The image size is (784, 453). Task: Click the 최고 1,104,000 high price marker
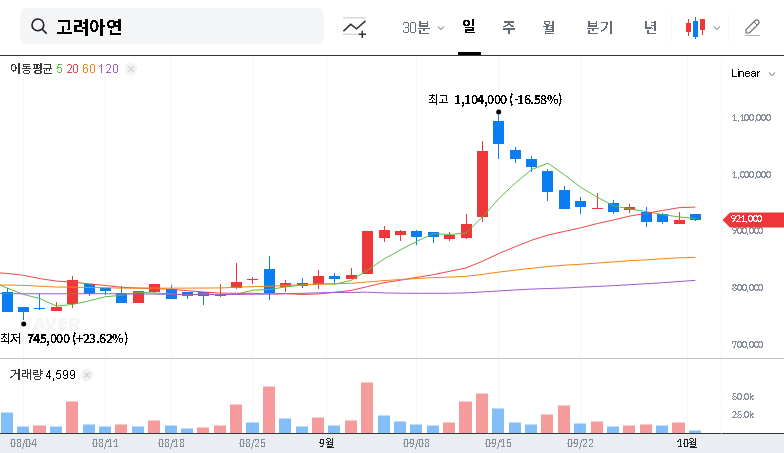click(x=495, y=100)
